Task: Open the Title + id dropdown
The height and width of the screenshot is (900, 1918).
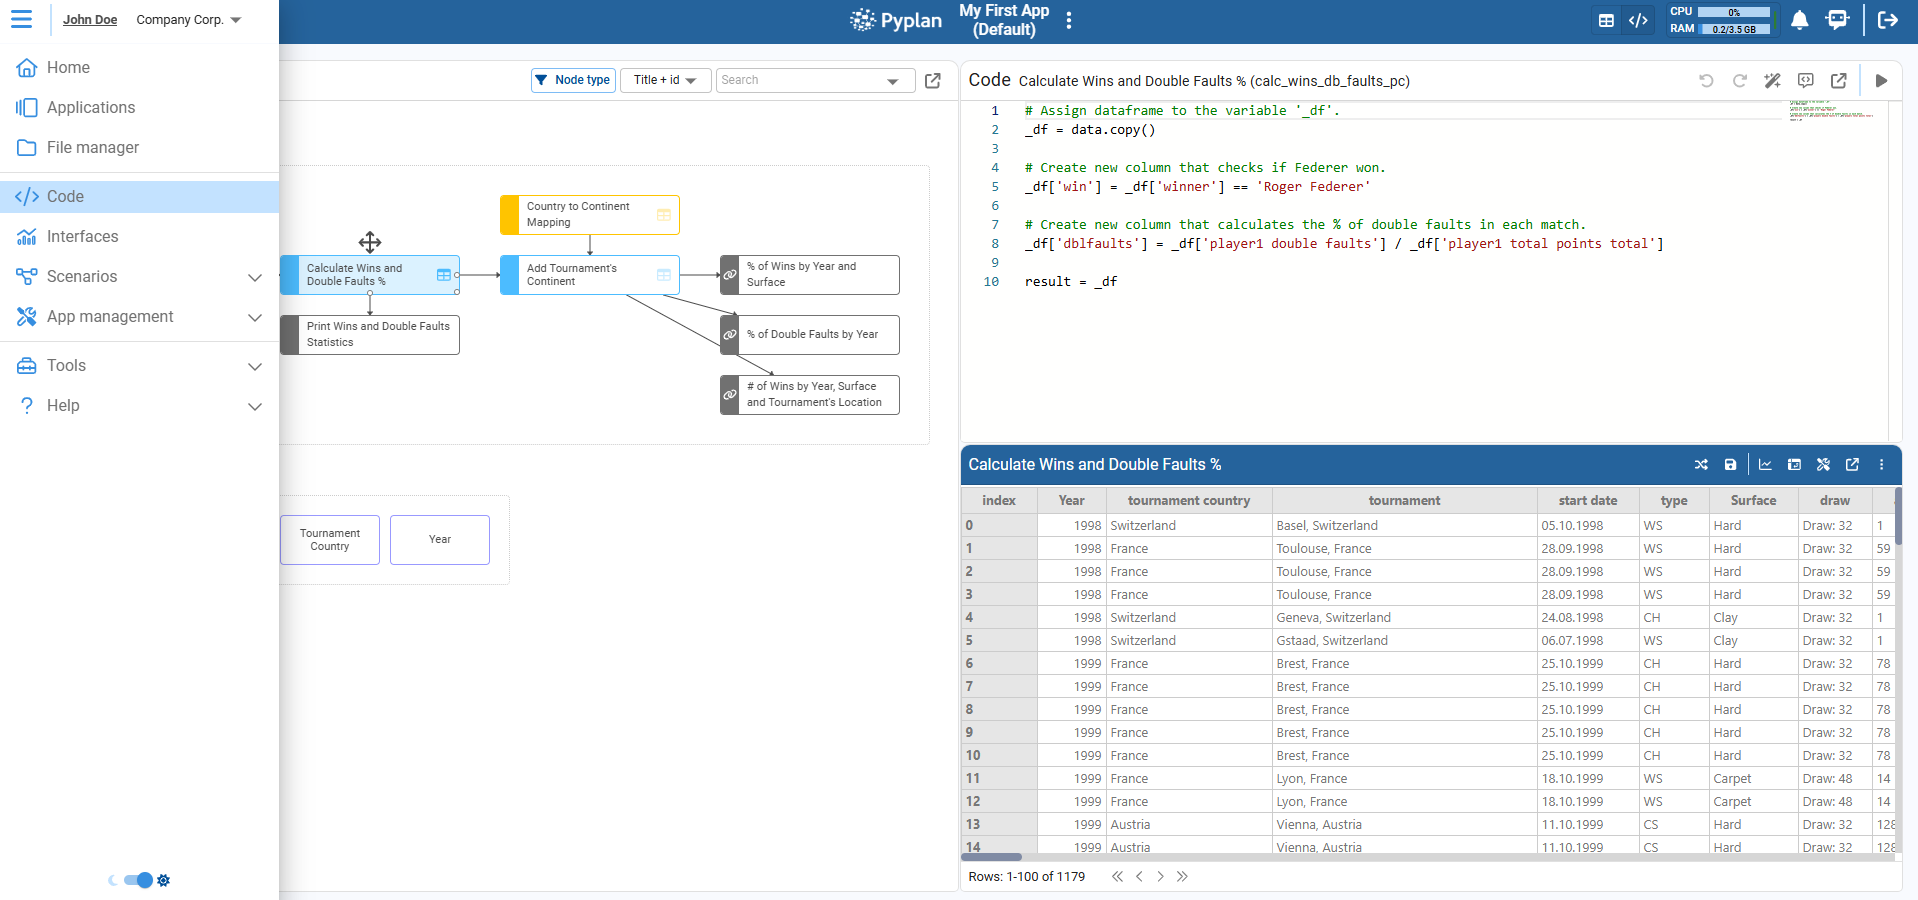Action: click(x=665, y=80)
